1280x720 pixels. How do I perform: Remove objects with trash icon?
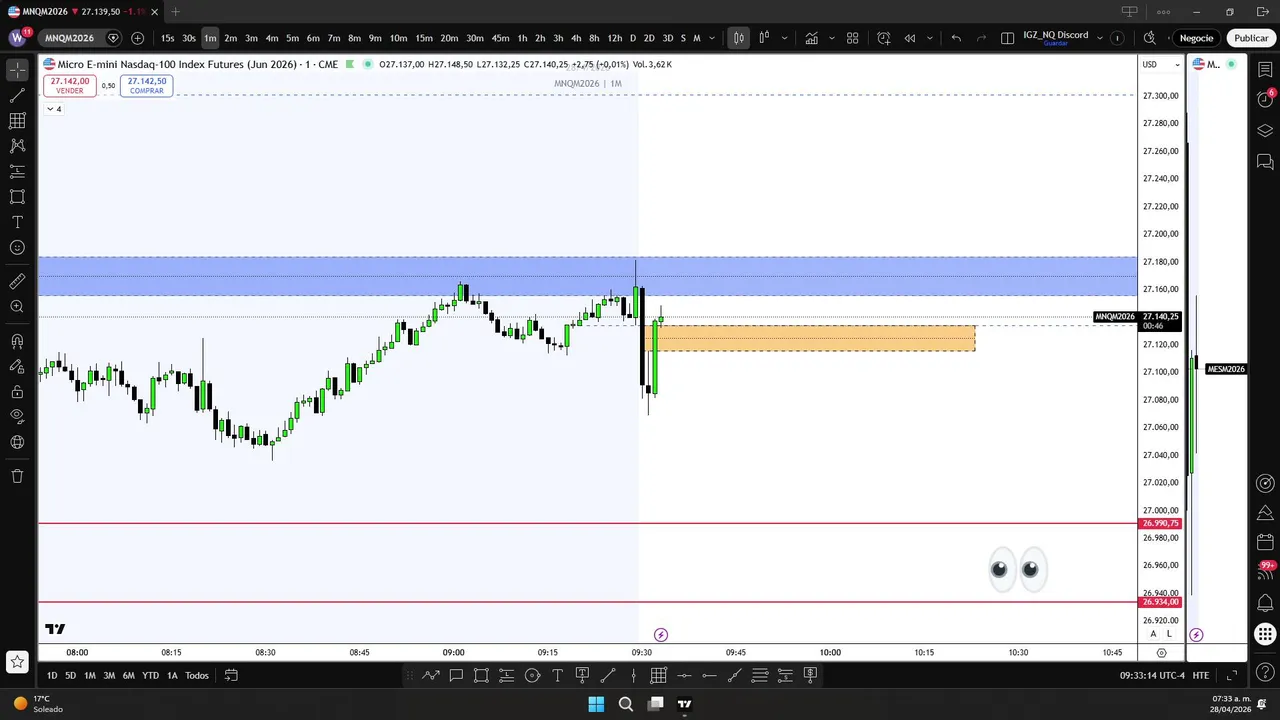click(17, 476)
